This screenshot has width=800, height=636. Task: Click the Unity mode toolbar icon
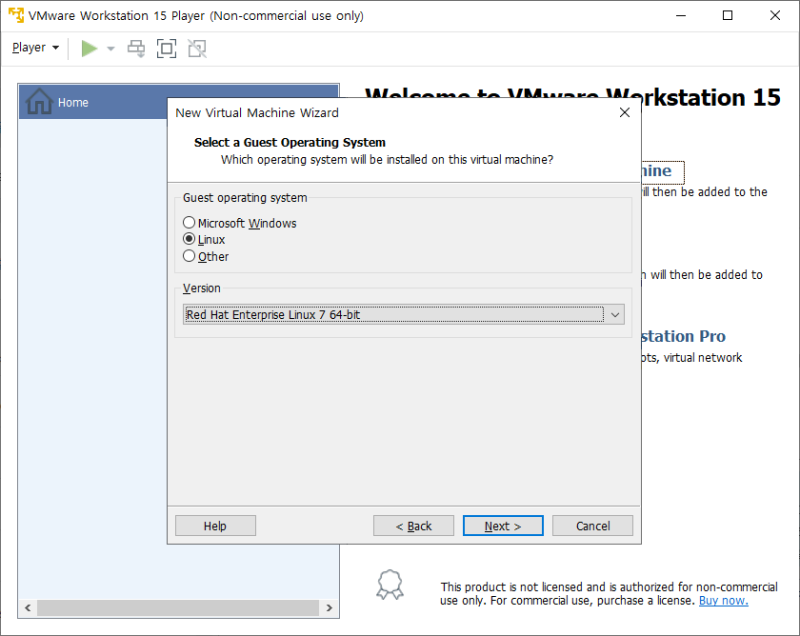click(196, 47)
